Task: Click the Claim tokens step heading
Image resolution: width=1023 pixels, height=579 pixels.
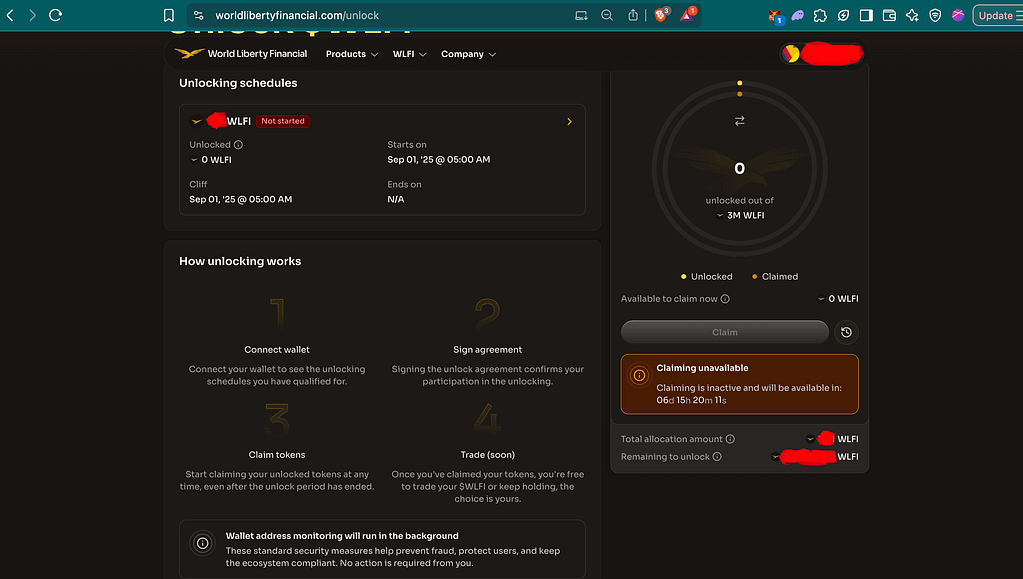Action: pyautogui.click(x=277, y=455)
